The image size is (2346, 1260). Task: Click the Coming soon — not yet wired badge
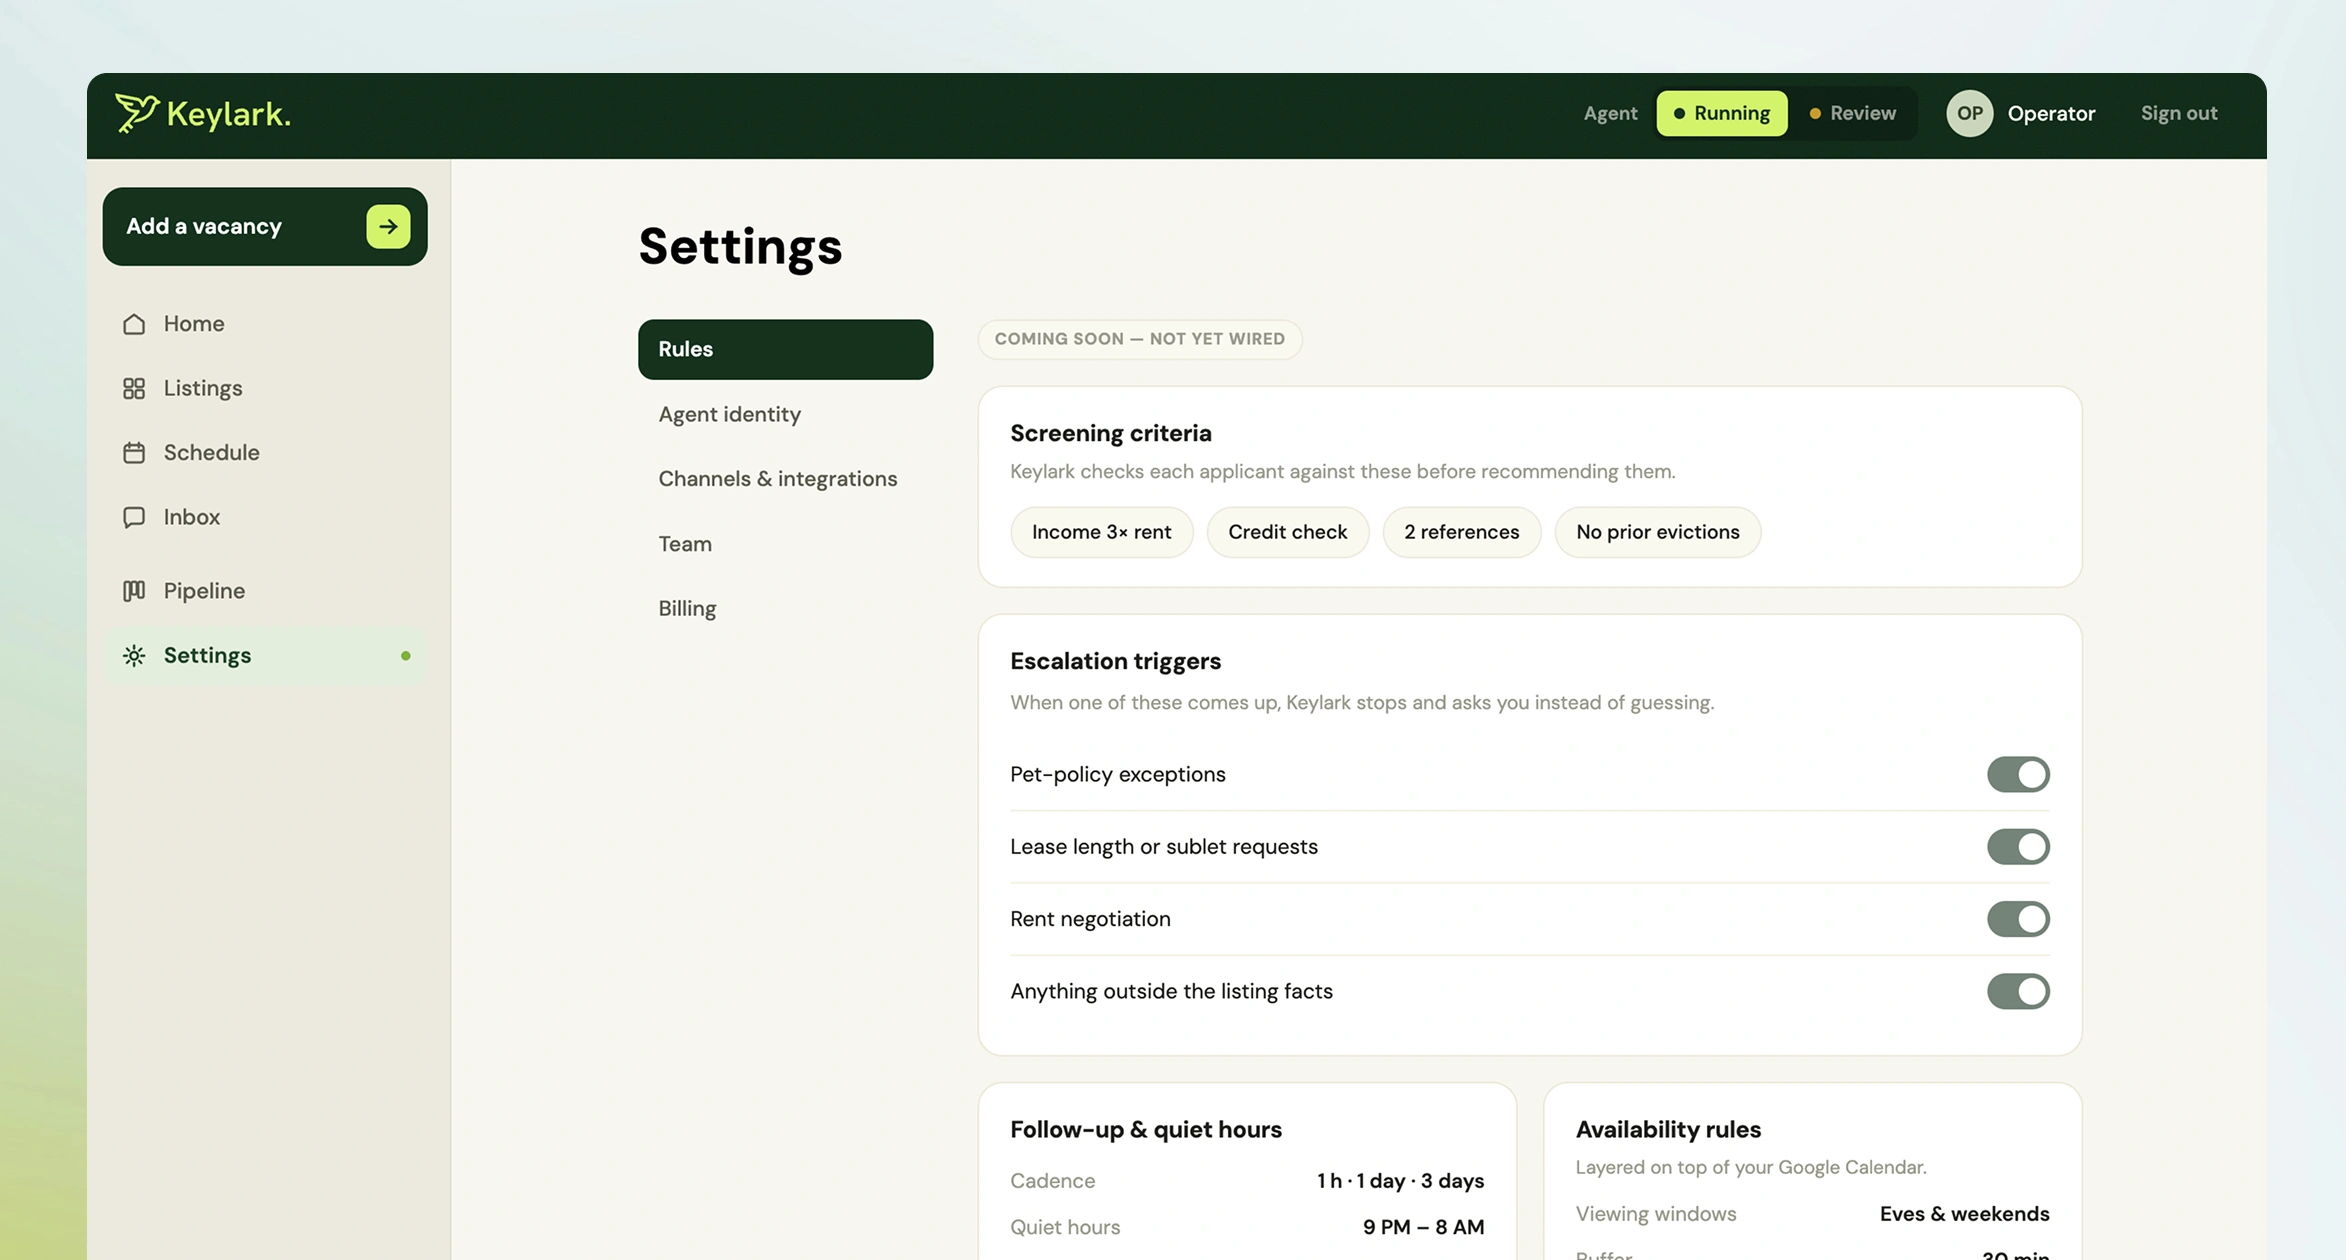(1139, 339)
